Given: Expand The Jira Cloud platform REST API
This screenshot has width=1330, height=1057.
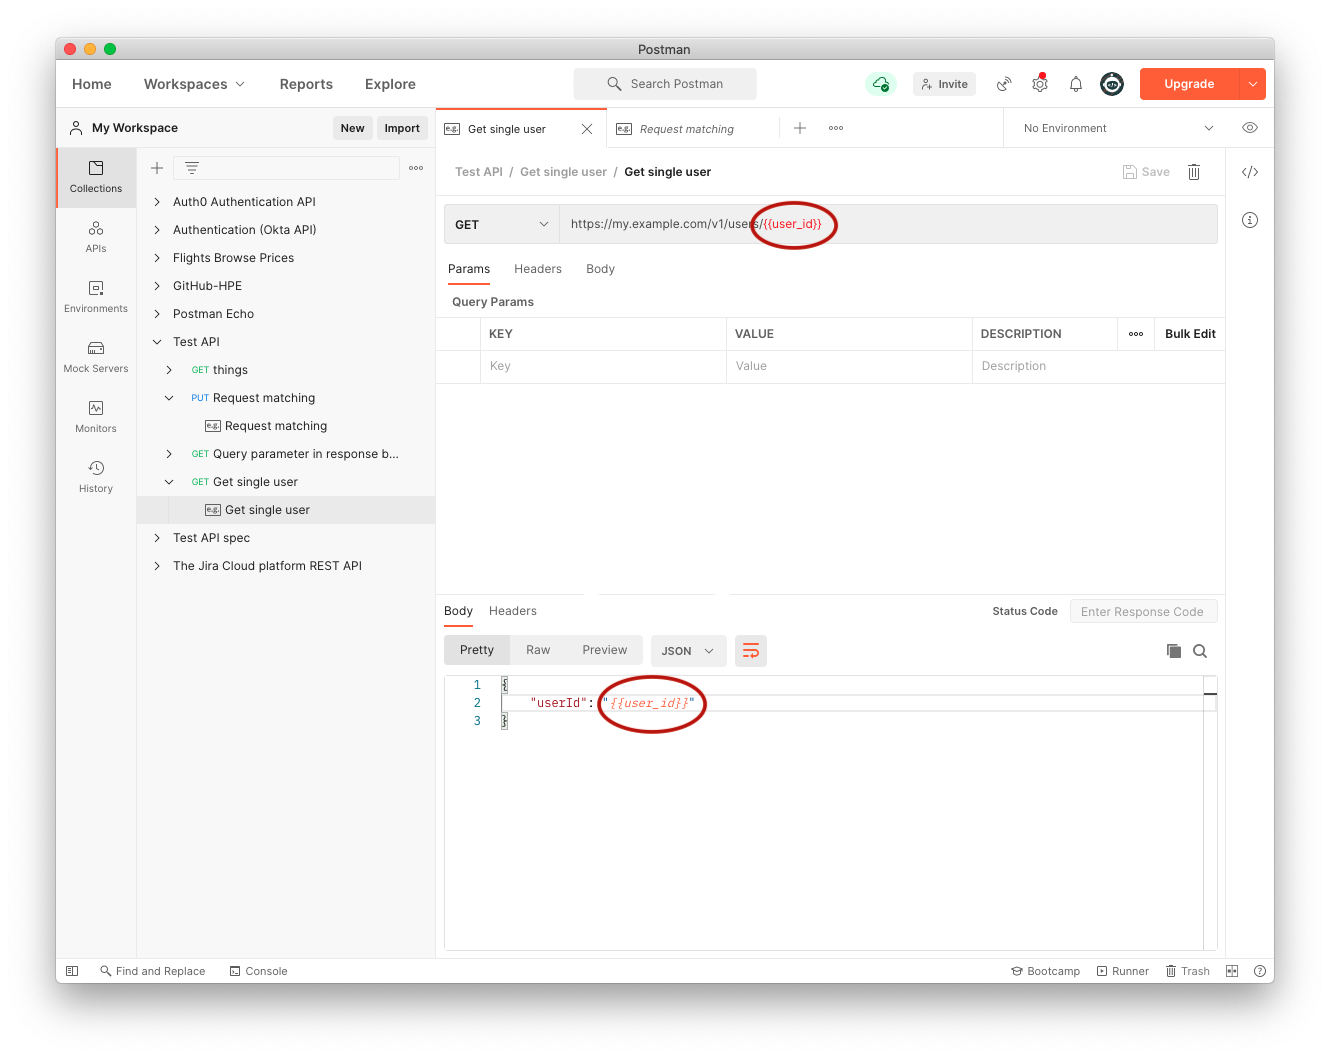Looking at the screenshot, I should (x=157, y=566).
